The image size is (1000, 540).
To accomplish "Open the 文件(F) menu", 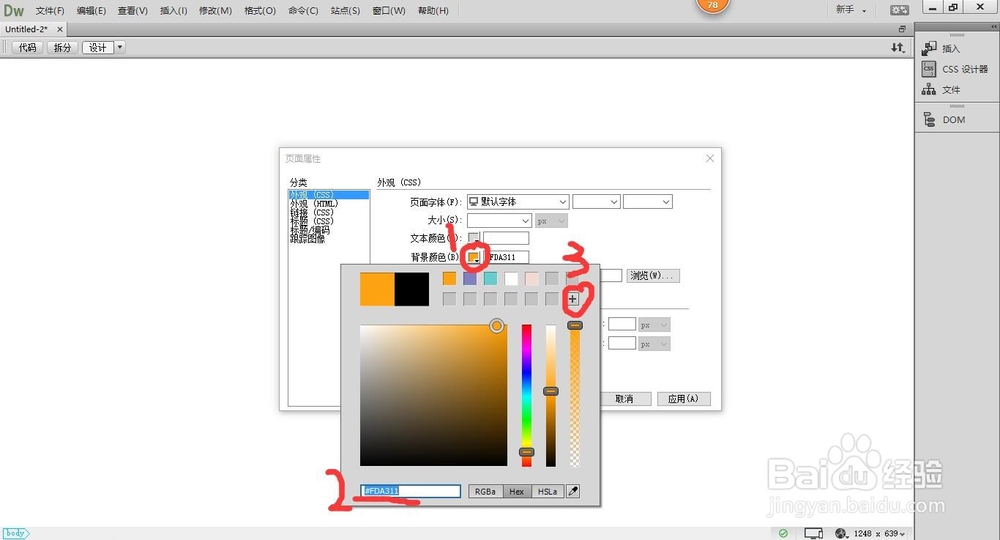I will point(50,10).
